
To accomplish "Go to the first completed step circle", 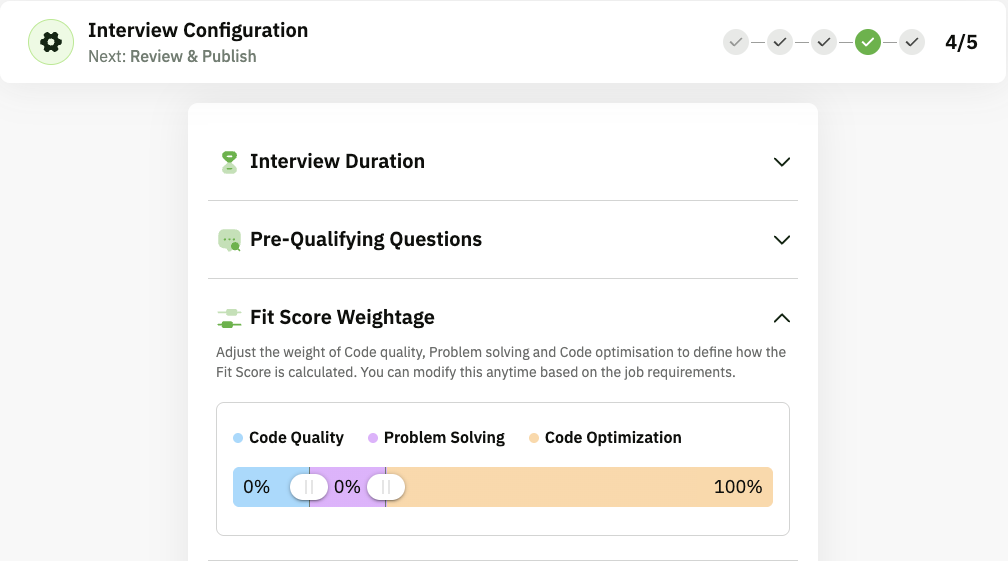I will tap(736, 42).
